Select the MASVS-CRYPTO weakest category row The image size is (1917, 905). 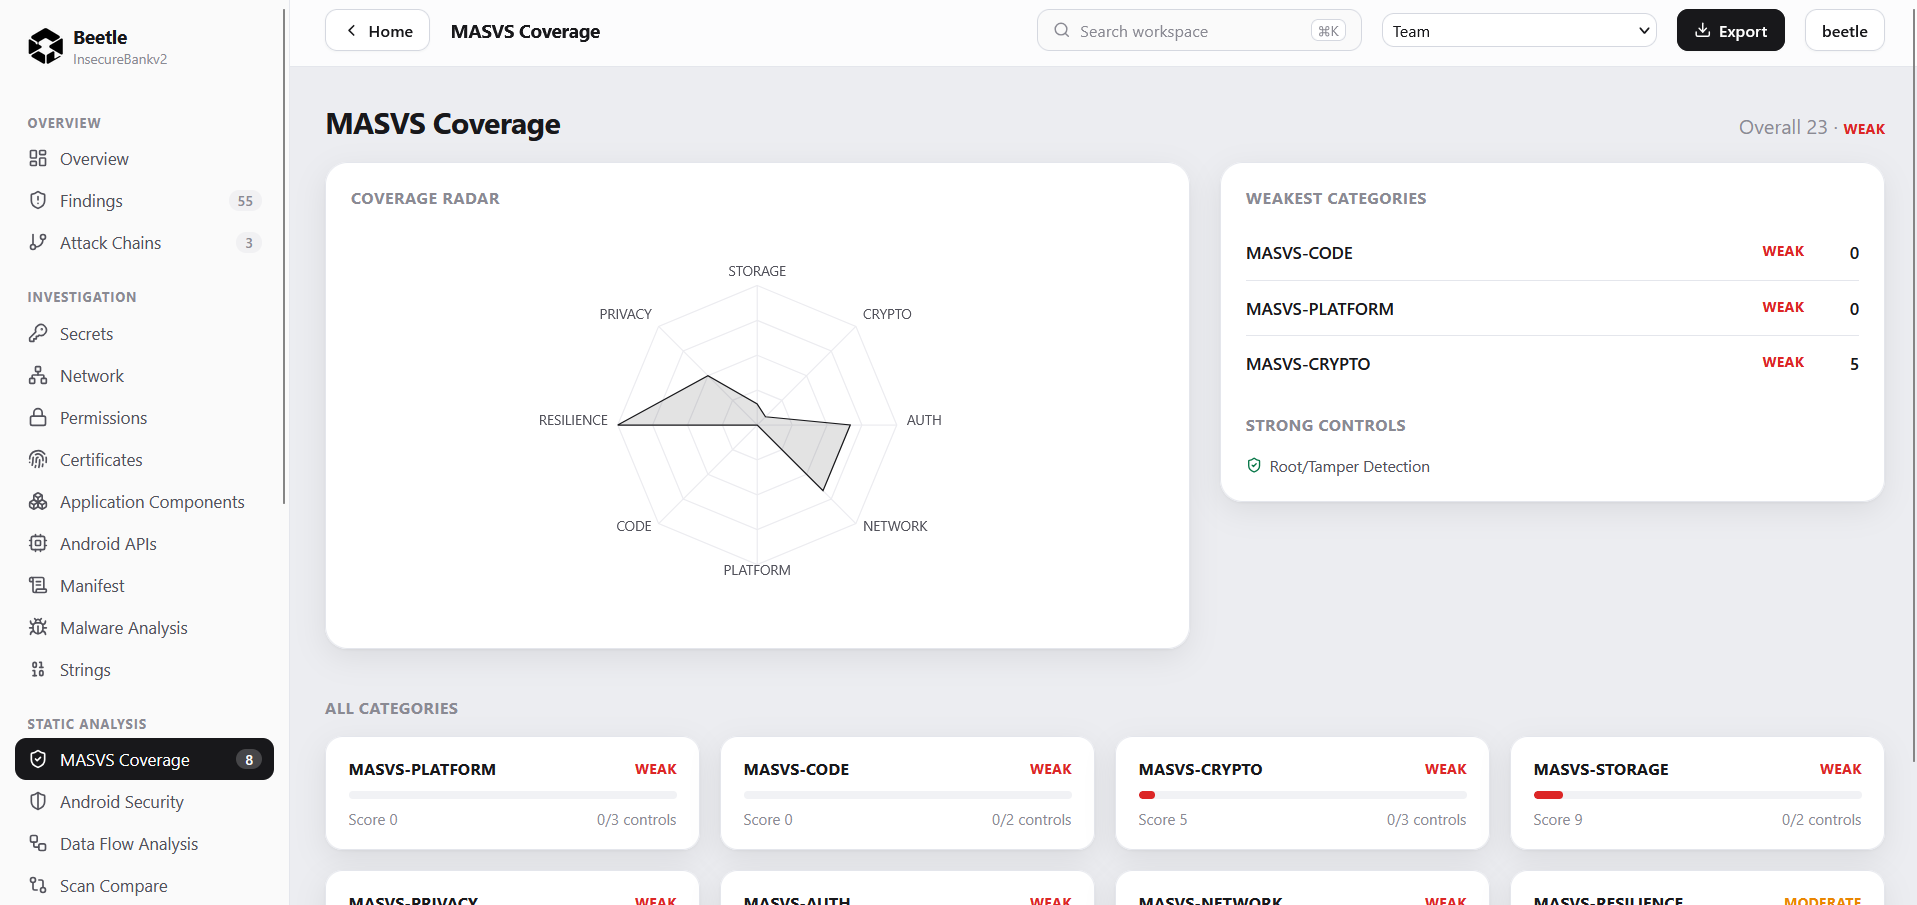(x=1552, y=364)
